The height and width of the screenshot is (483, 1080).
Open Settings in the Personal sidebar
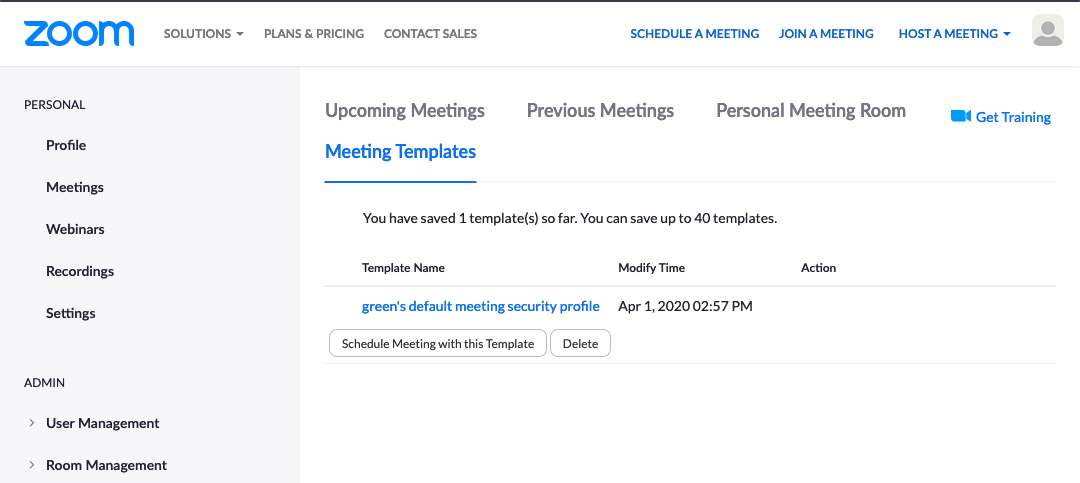click(71, 313)
